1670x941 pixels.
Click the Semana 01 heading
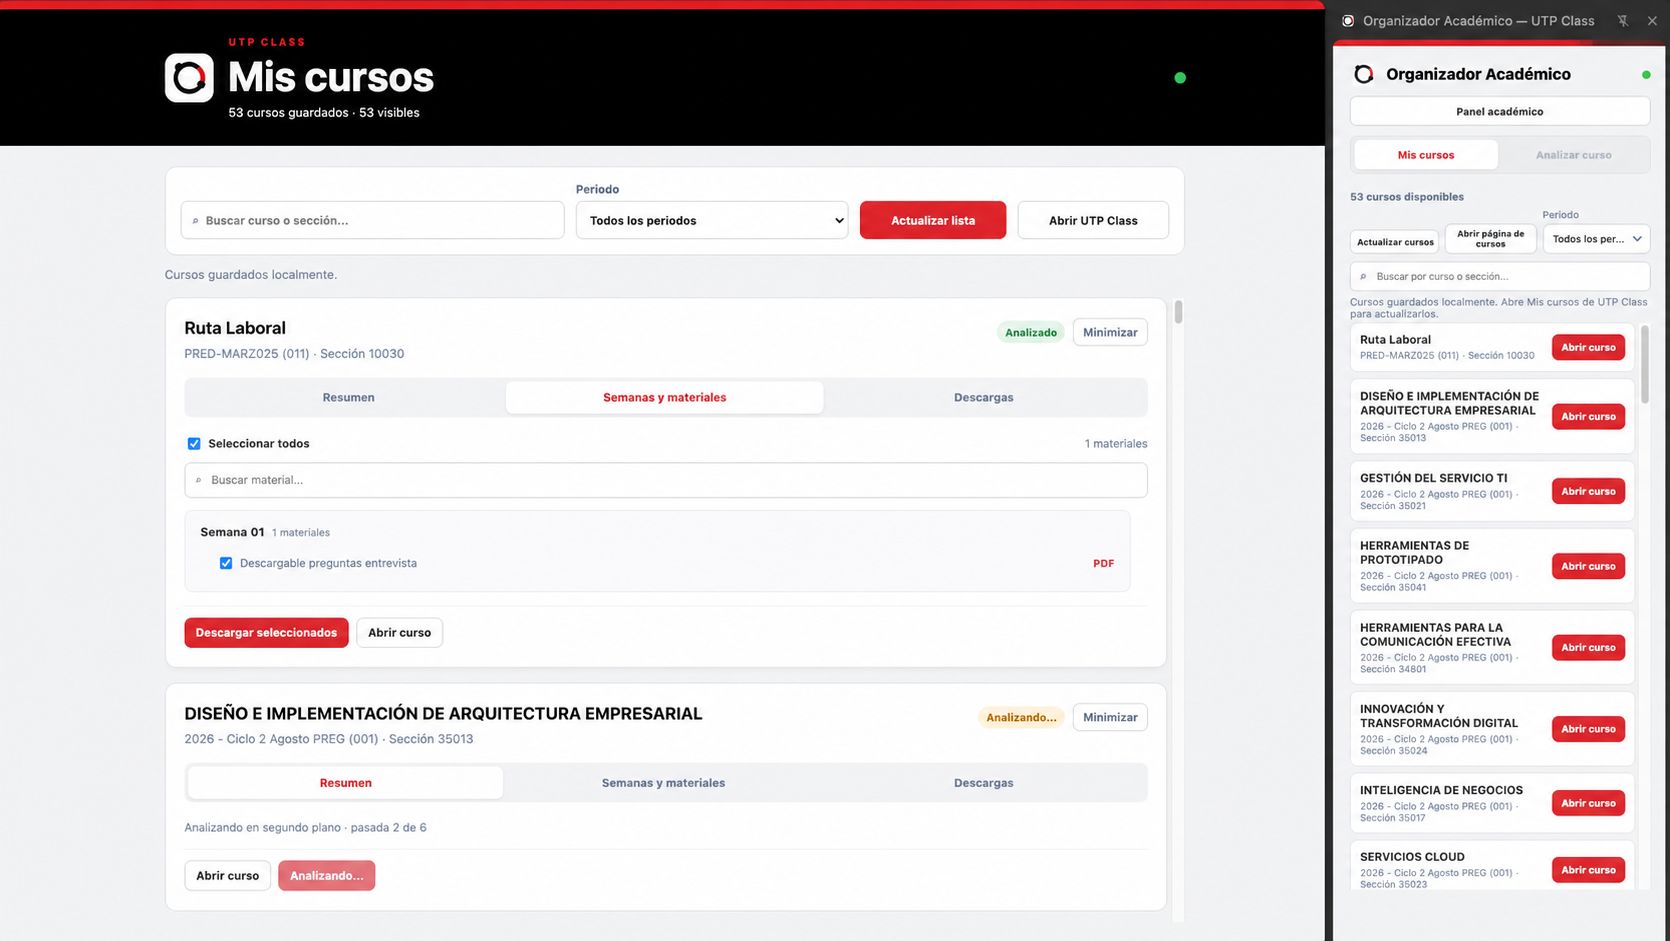pyautogui.click(x=232, y=532)
